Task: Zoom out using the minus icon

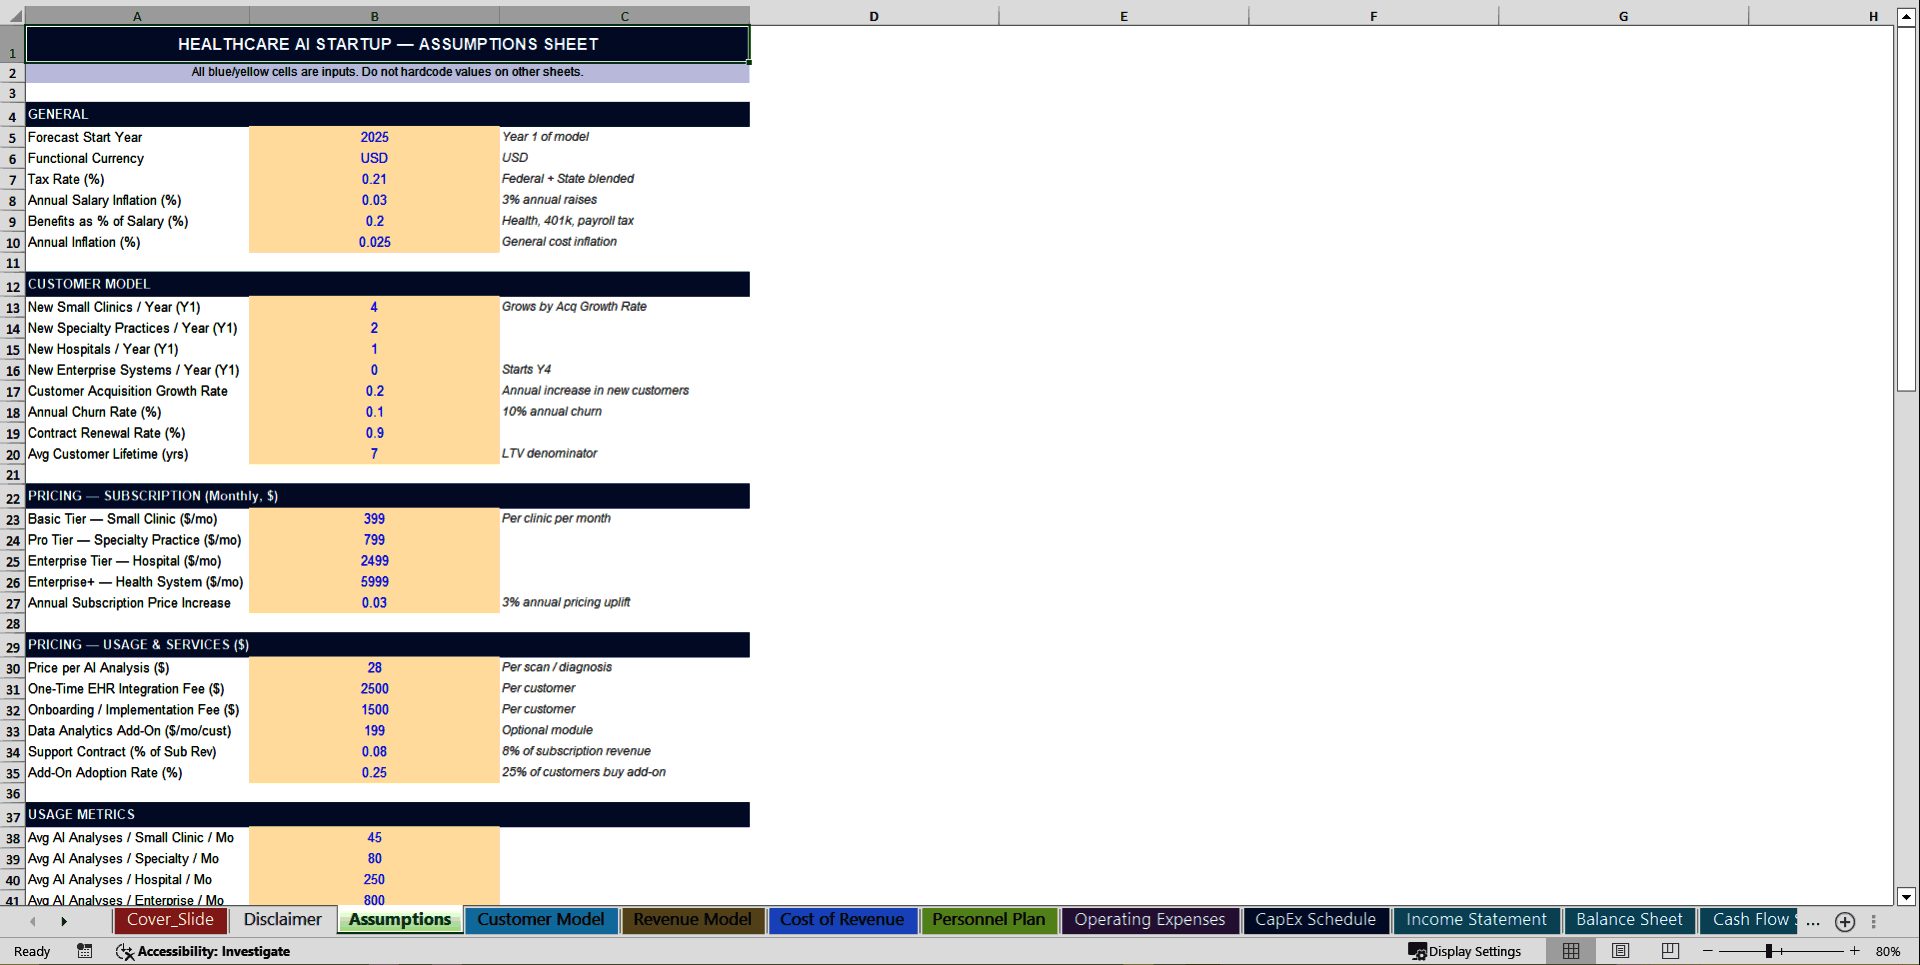Action: coord(1706,951)
